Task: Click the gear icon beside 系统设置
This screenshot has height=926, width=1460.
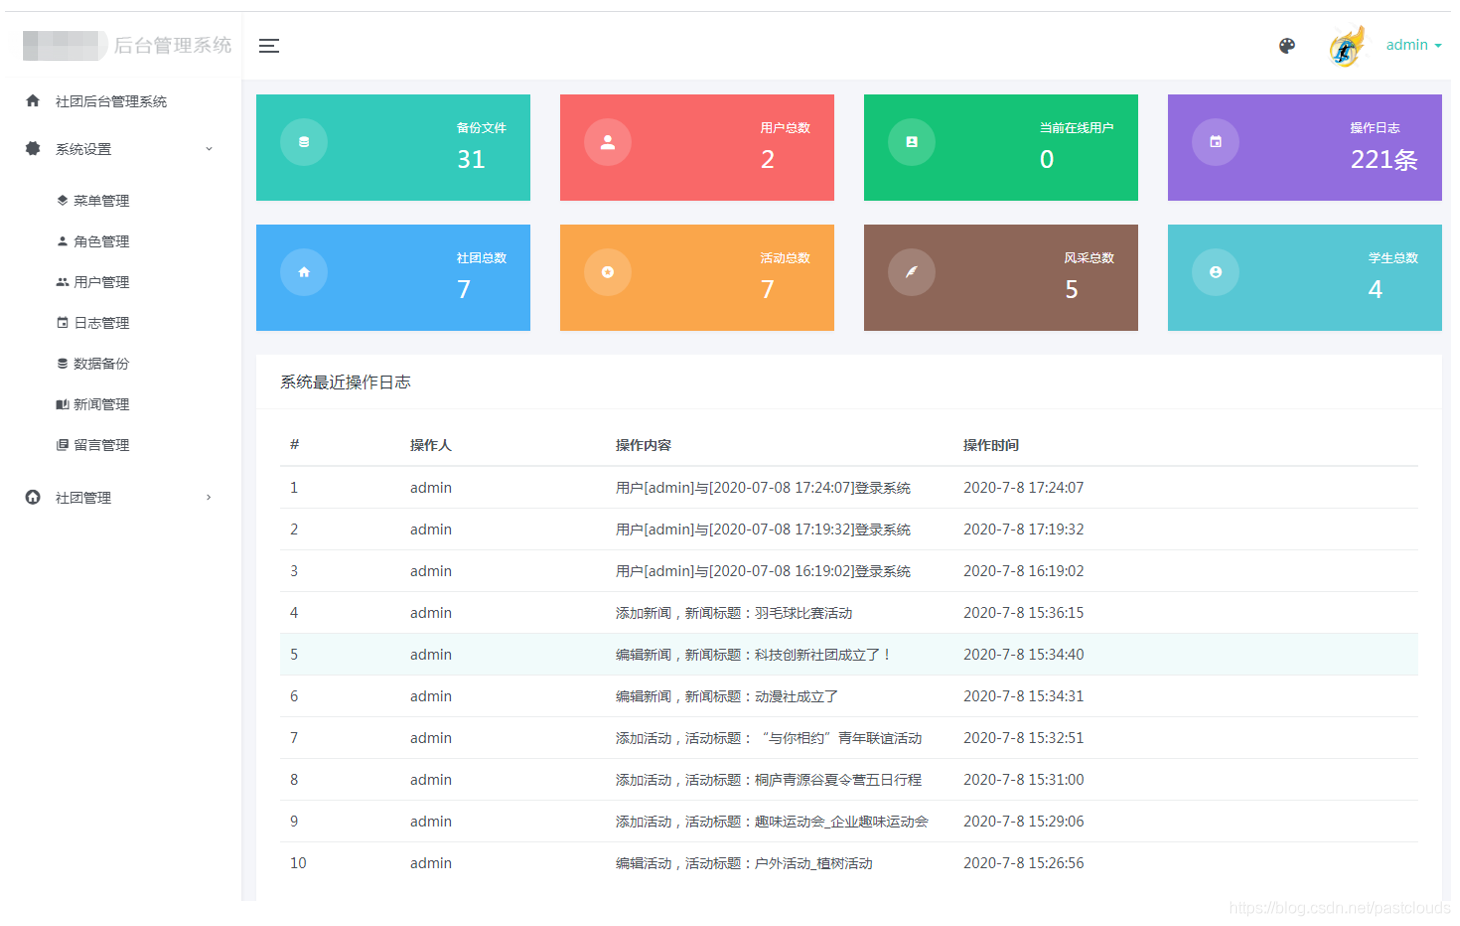Action: tap(33, 148)
